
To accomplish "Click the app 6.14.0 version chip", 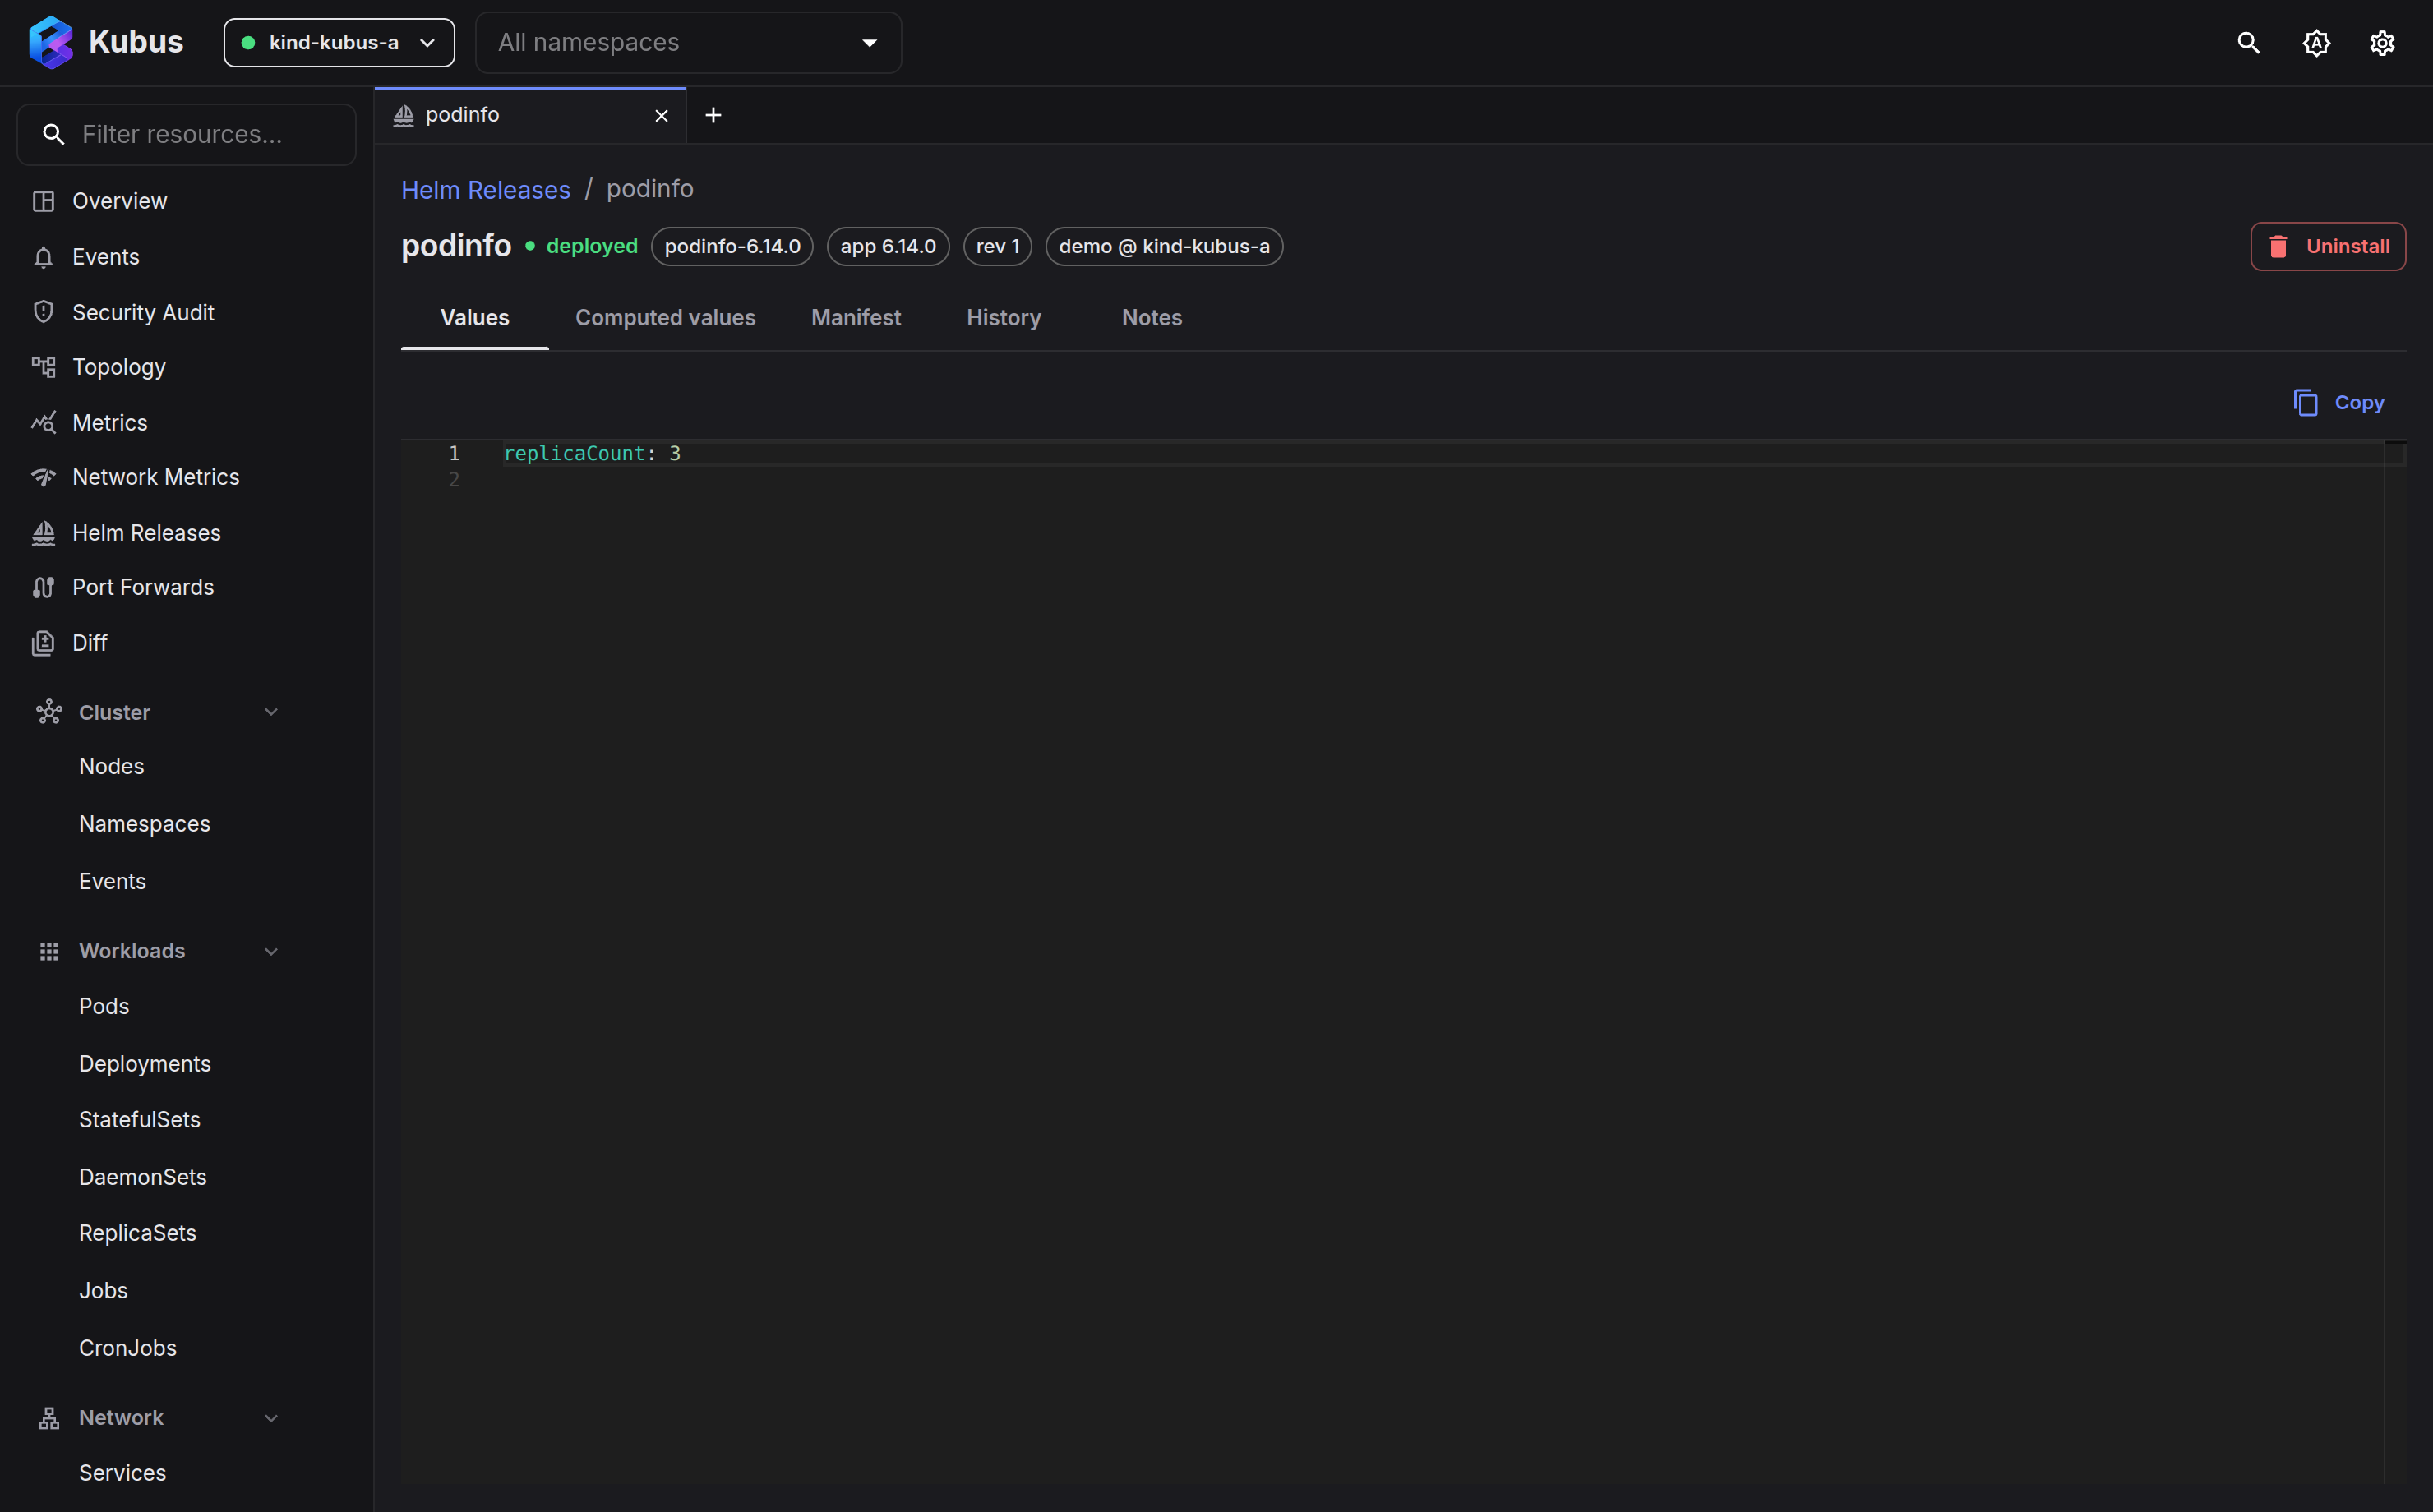I will point(888,246).
